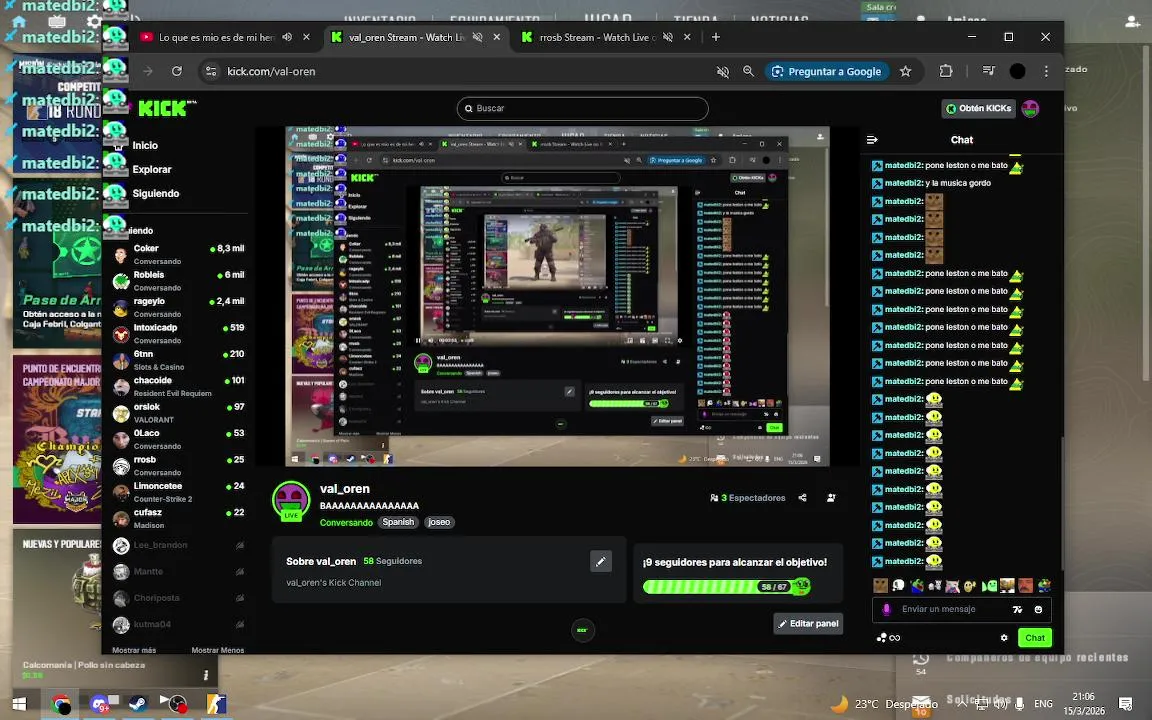Open the Windows Start menu
The image size is (1152, 720).
19,704
